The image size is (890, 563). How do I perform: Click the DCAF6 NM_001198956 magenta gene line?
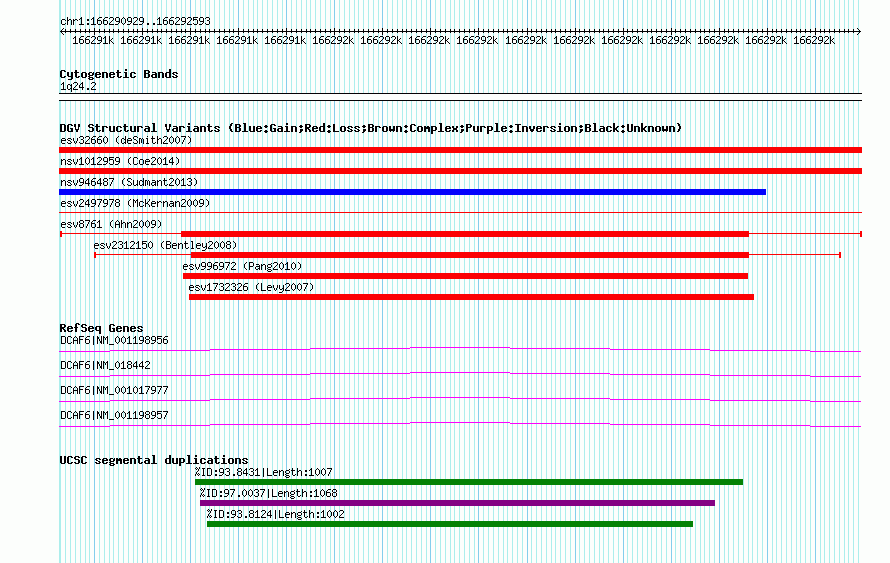point(460,349)
